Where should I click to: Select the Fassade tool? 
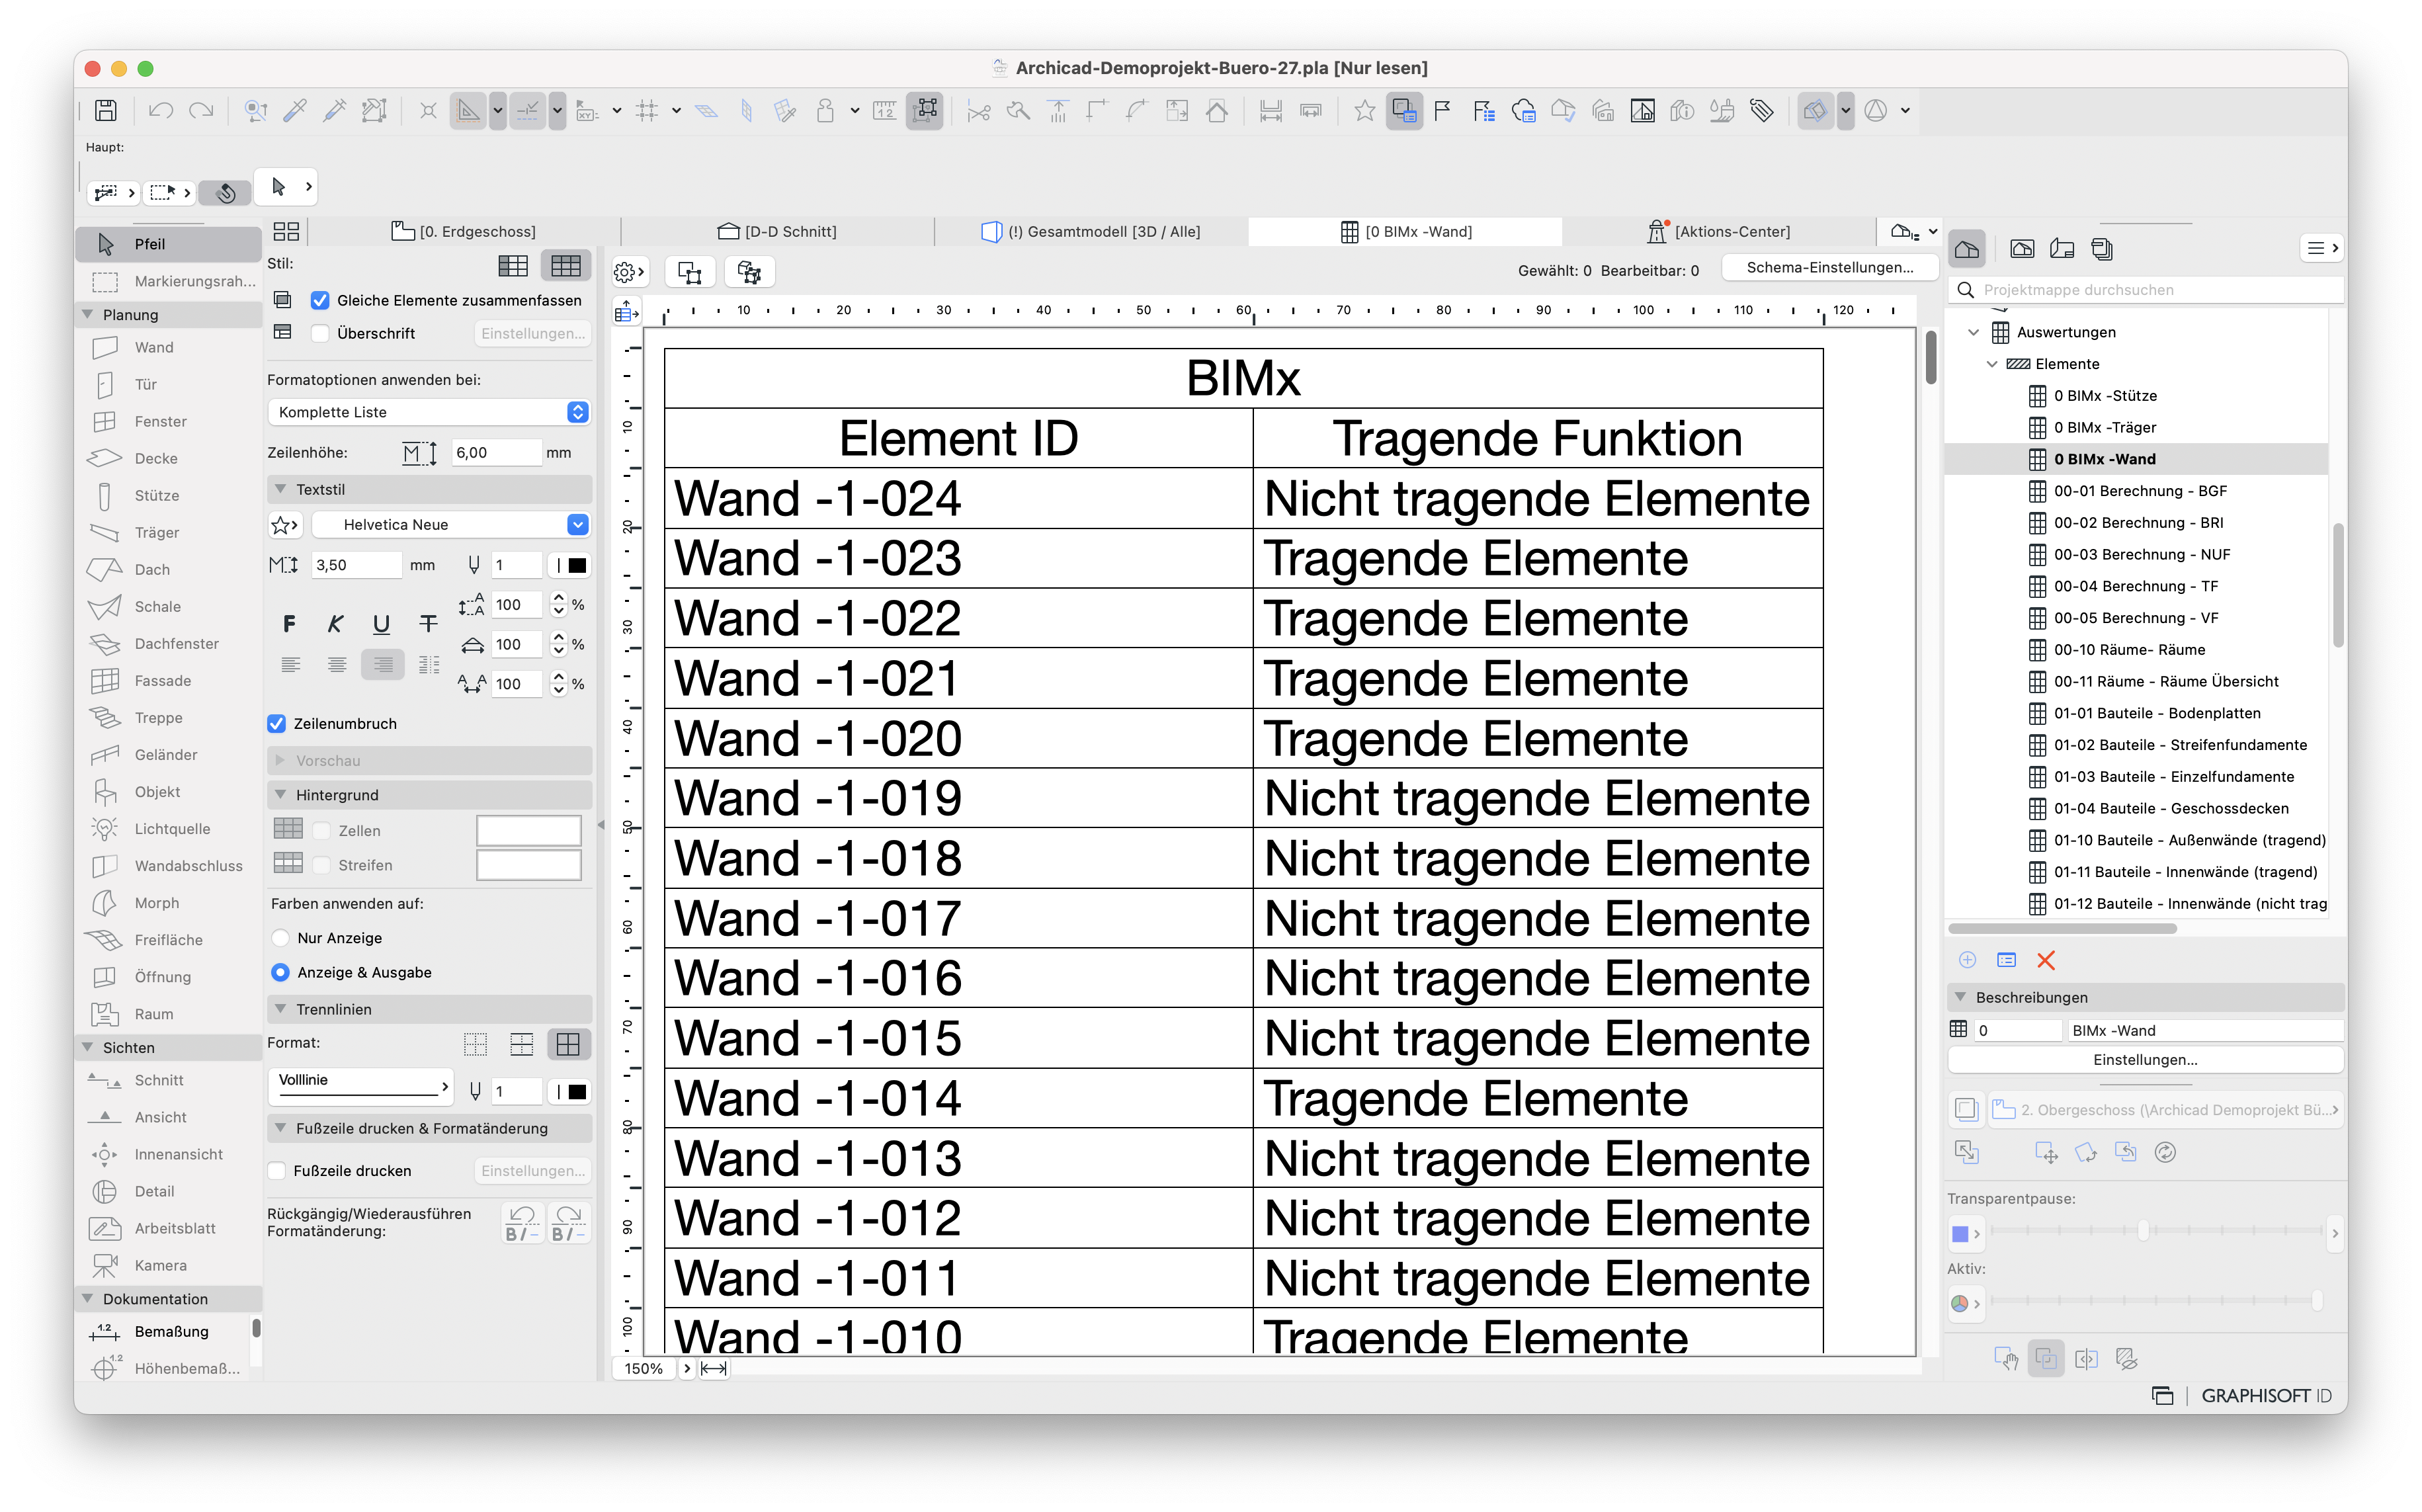click(x=168, y=680)
